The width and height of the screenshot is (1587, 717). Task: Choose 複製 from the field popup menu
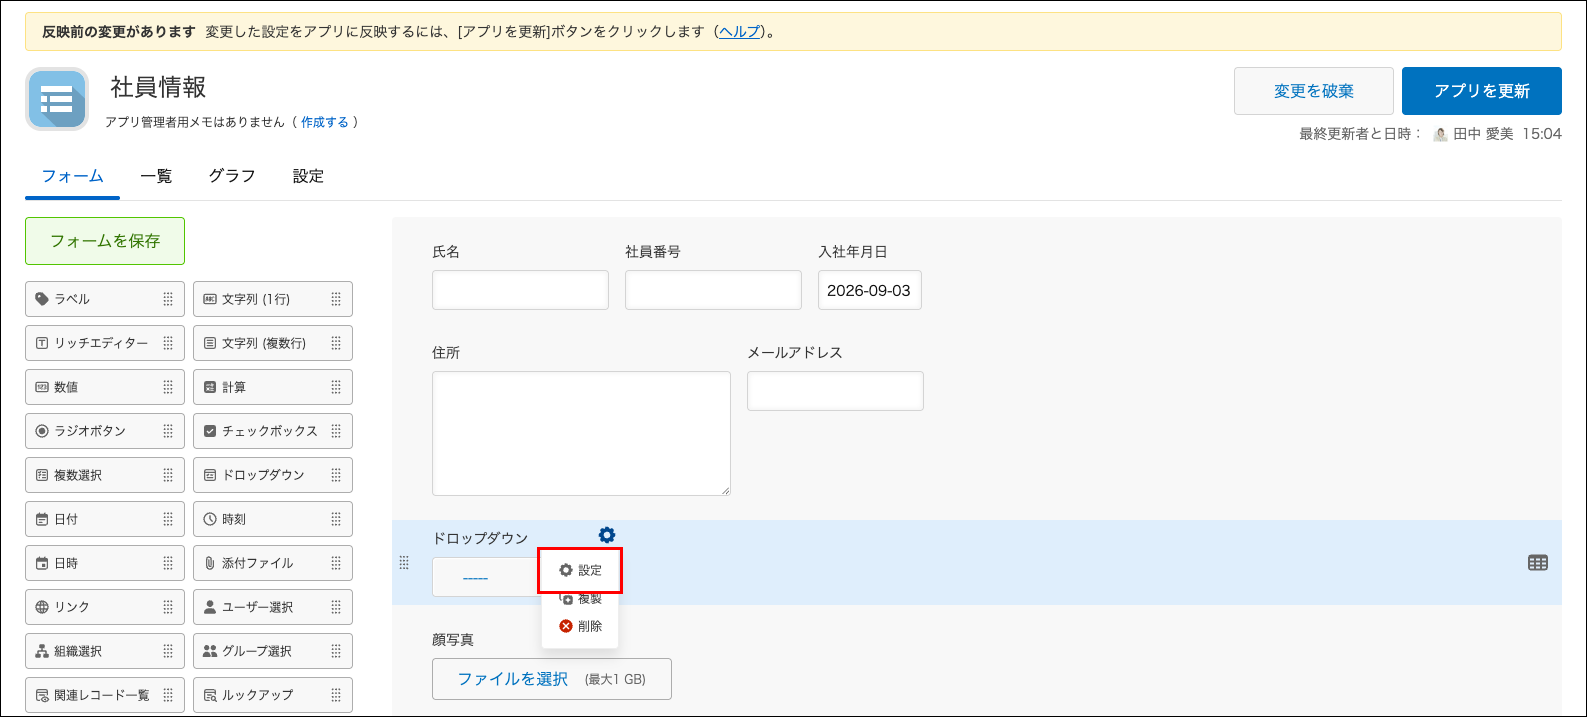coord(580,598)
